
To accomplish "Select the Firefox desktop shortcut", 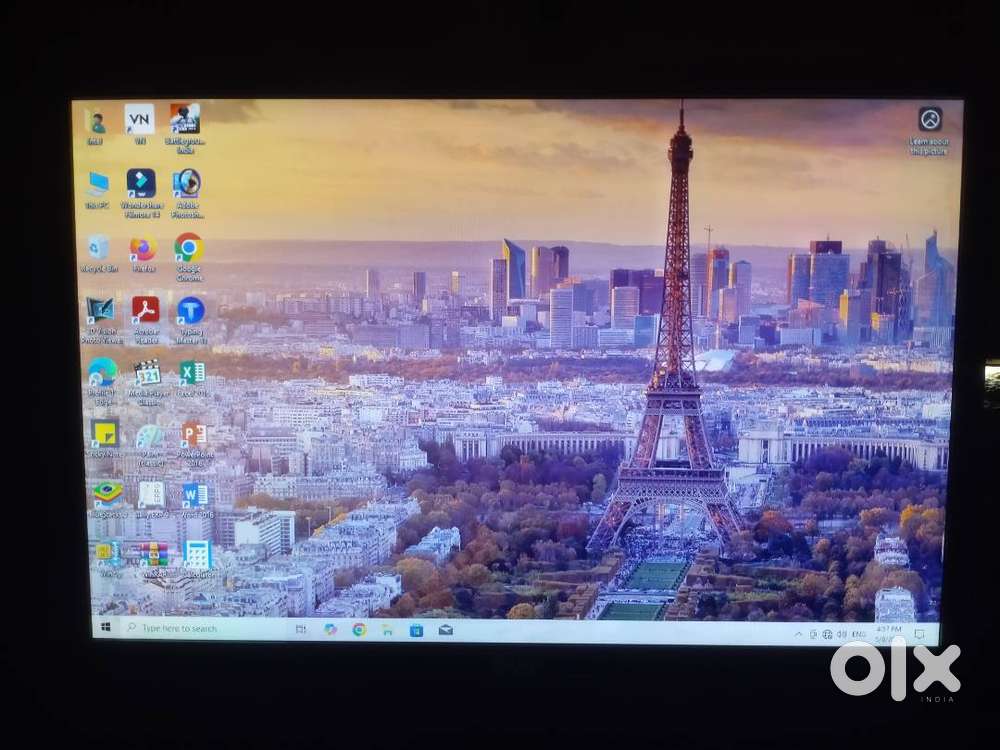I will [x=143, y=249].
